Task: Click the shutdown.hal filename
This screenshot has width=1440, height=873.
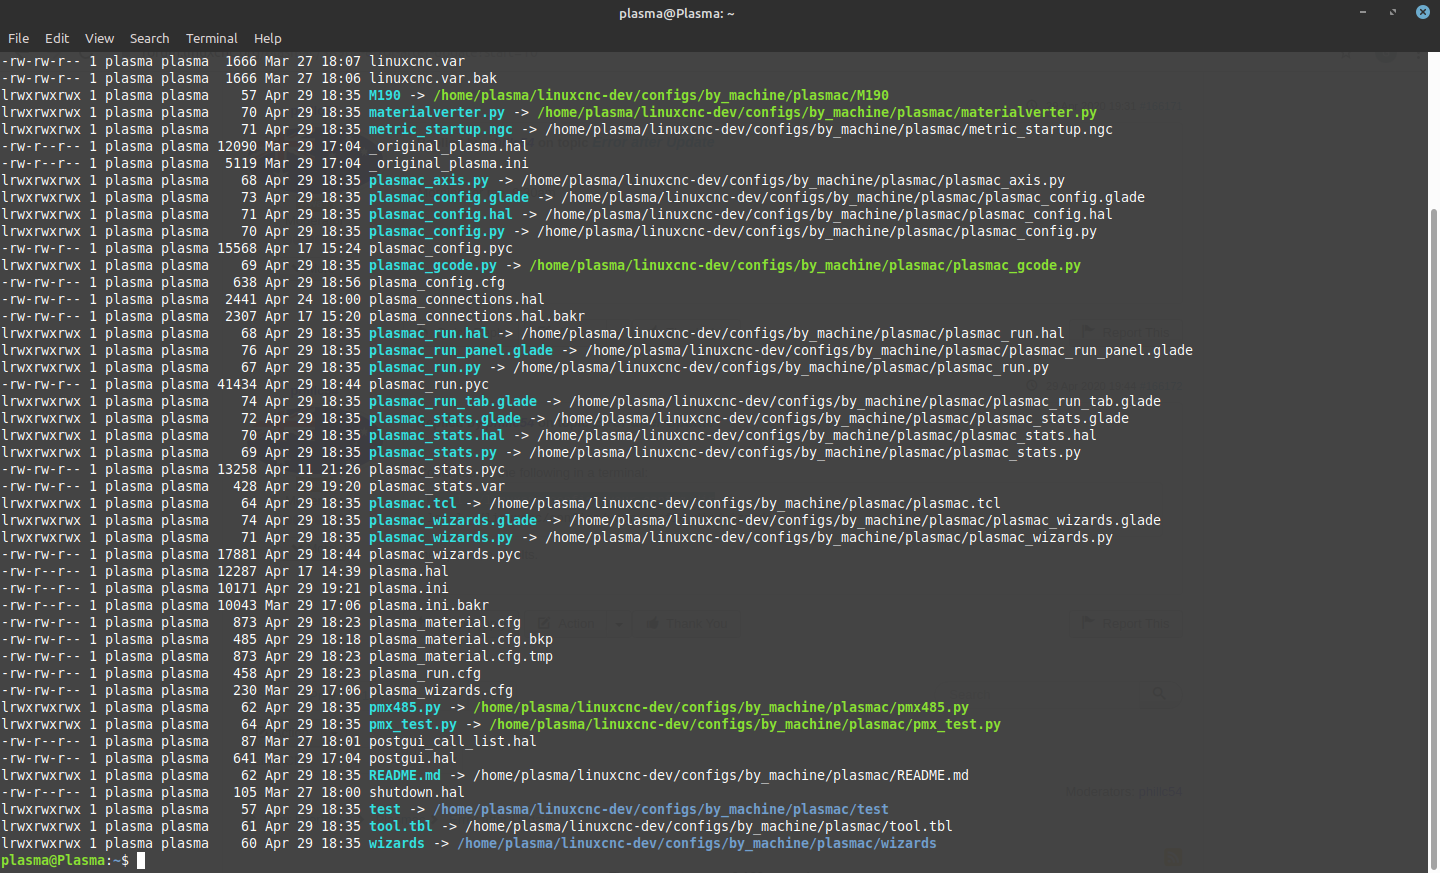Action: [417, 792]
